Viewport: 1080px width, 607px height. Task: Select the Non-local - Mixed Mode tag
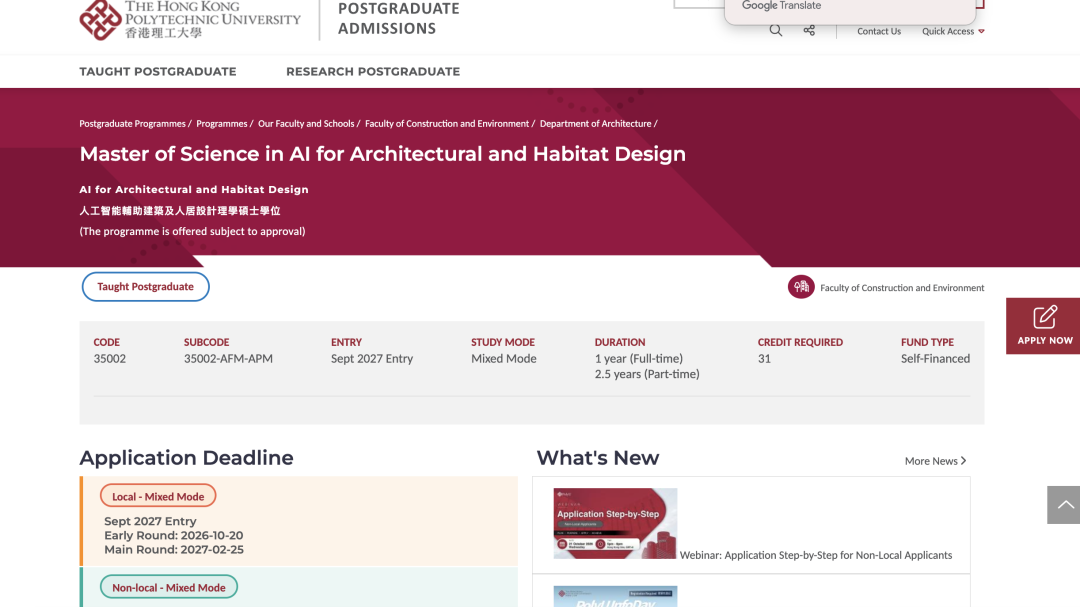[169, 587]
